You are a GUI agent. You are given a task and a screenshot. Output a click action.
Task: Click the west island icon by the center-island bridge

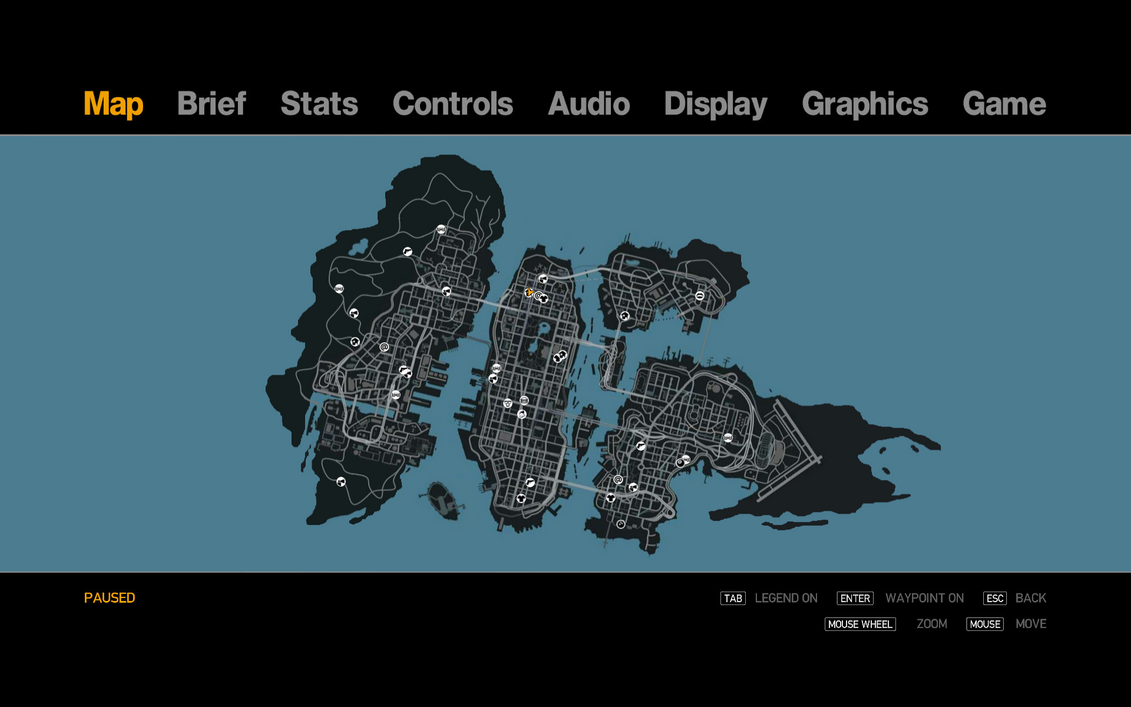click(x=446, y=291)
